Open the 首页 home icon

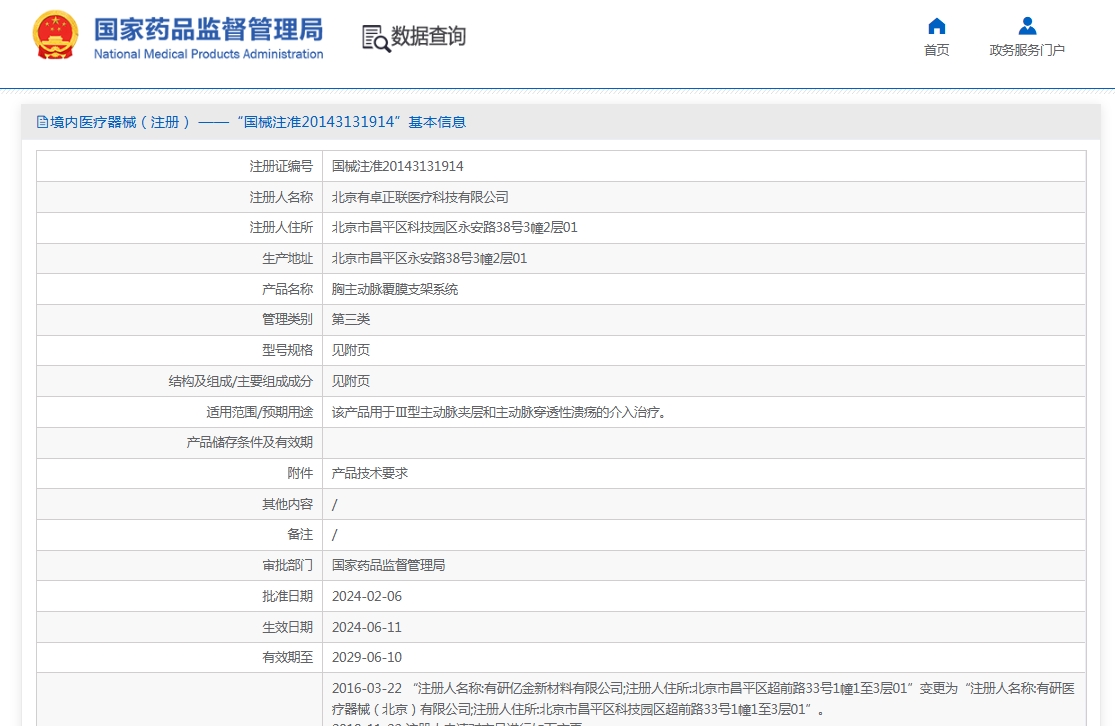937,26
